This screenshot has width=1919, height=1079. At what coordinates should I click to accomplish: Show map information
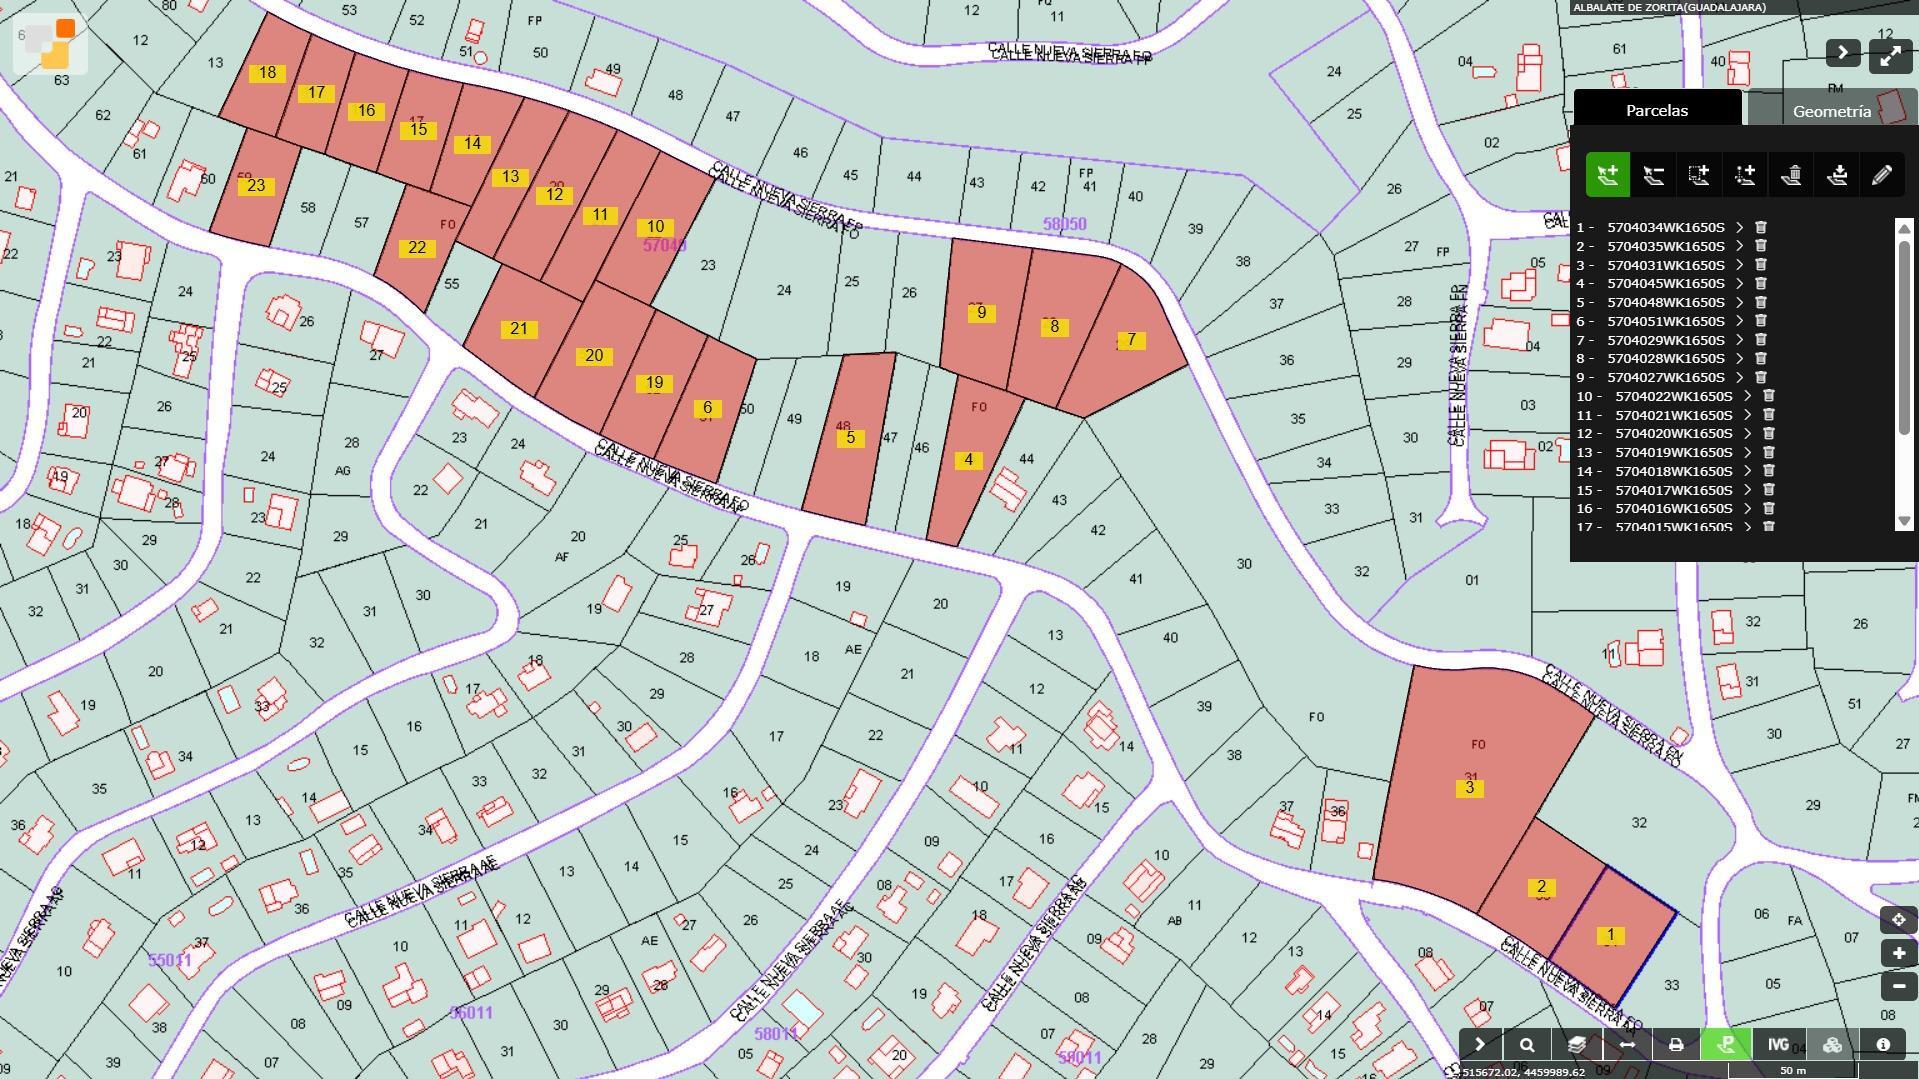click(1883, 1045)
